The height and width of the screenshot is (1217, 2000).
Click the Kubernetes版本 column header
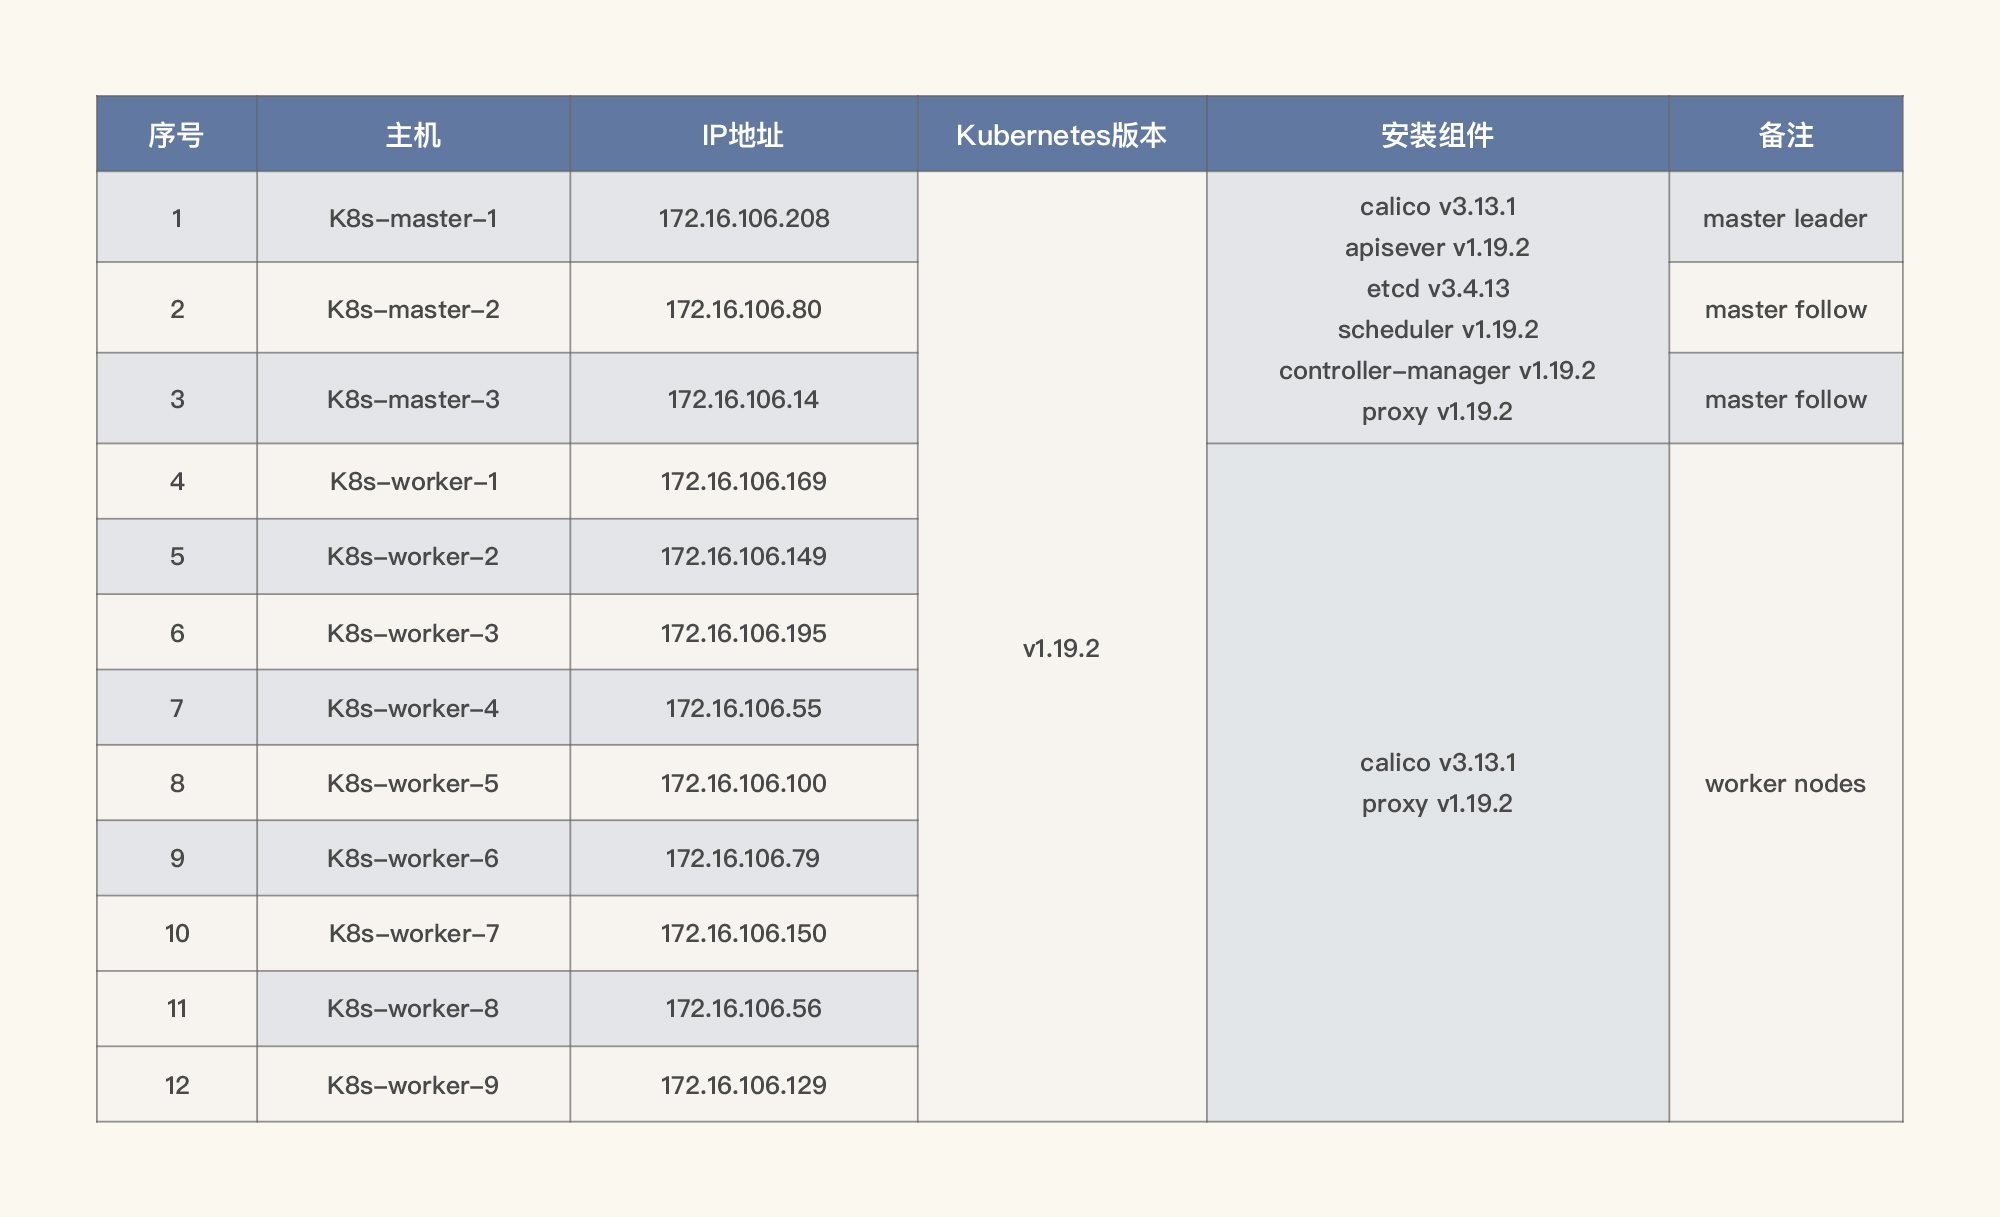click(1061, 135)
